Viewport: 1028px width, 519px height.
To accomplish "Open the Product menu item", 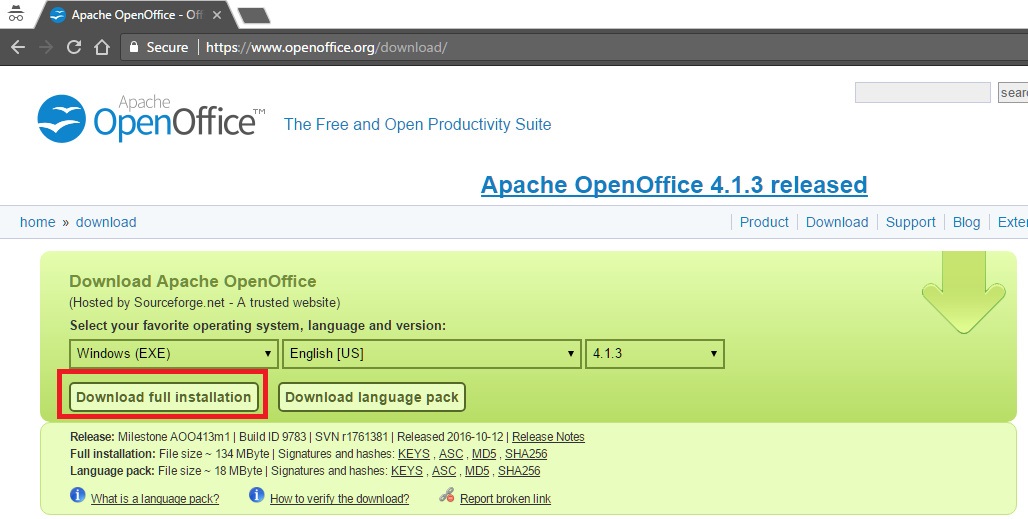I will (764, 222).
